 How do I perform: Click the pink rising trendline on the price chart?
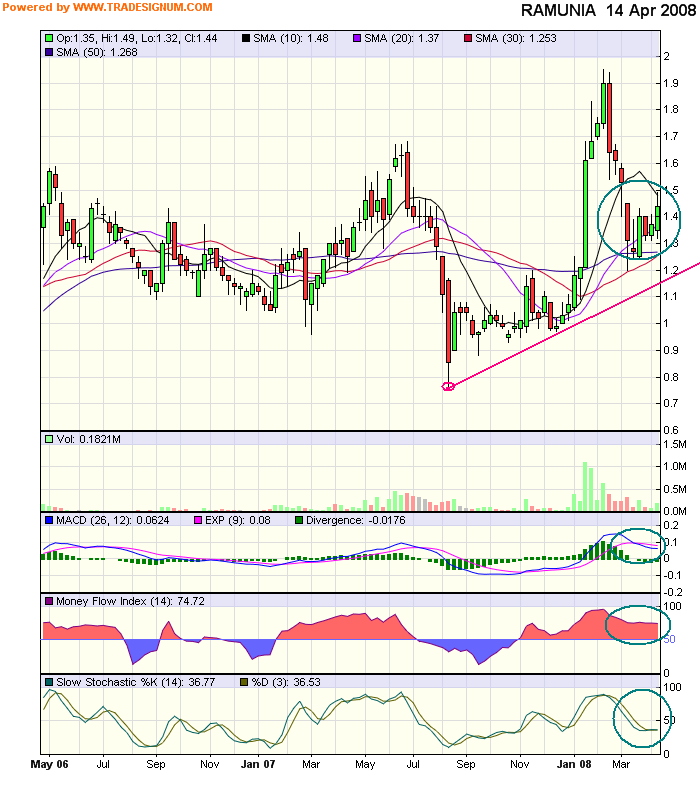click(x=560, y=324)
